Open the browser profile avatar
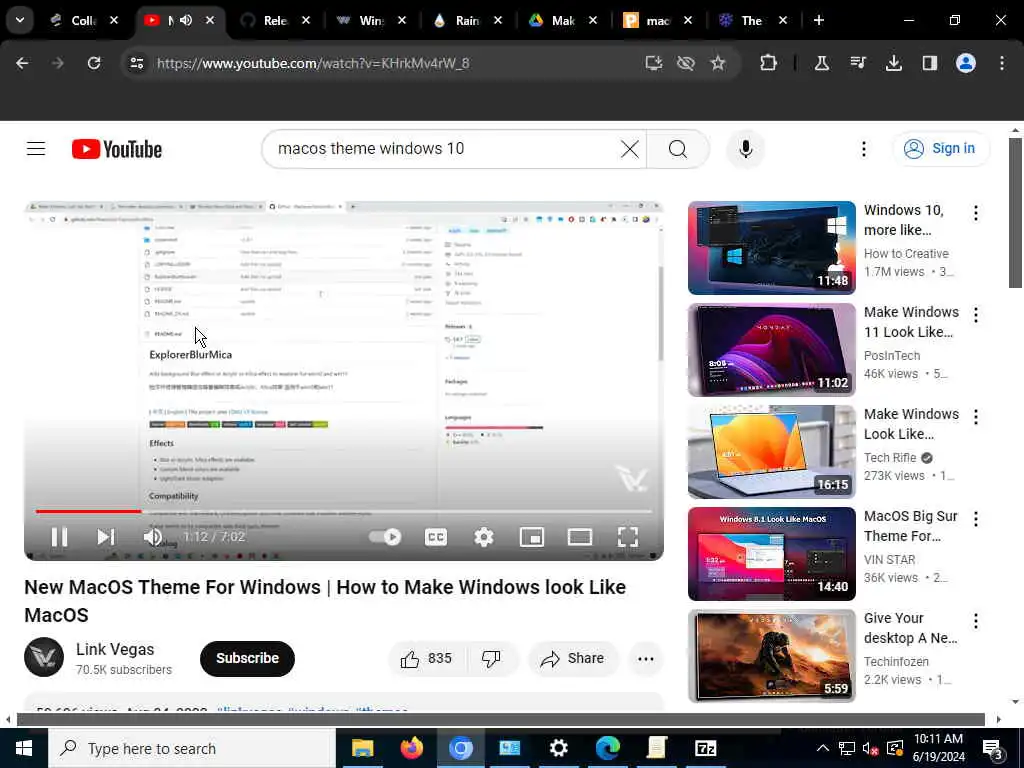 pos(965,63)
